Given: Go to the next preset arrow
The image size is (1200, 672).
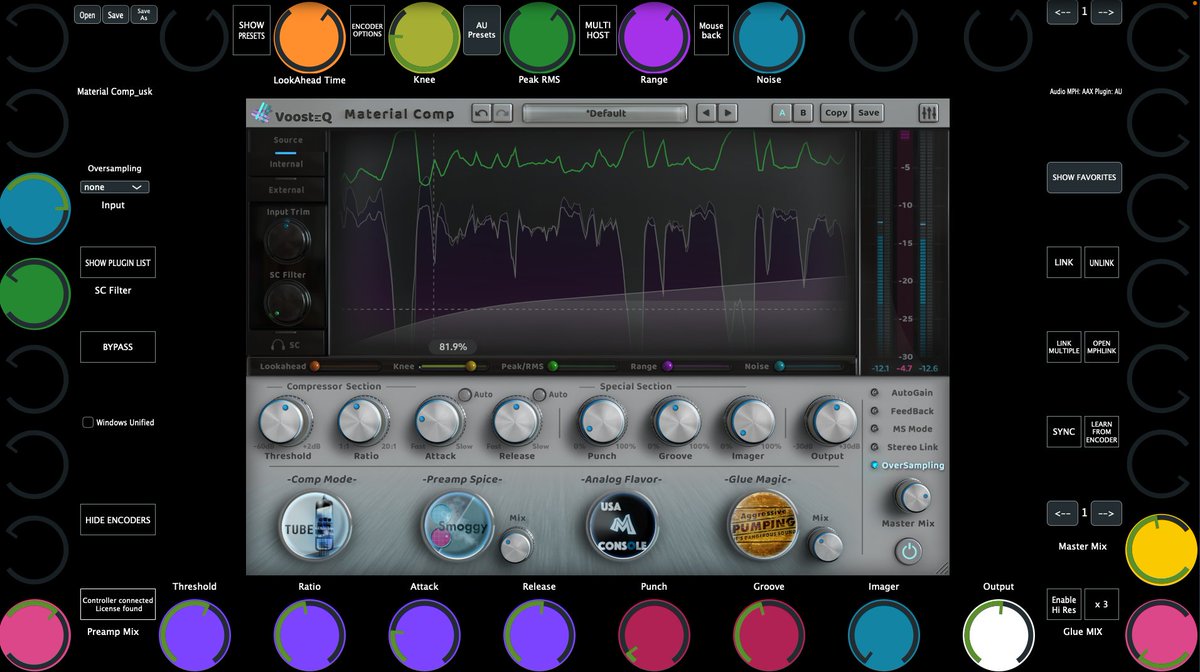Looking at the screenshot, I should (728, 113).
